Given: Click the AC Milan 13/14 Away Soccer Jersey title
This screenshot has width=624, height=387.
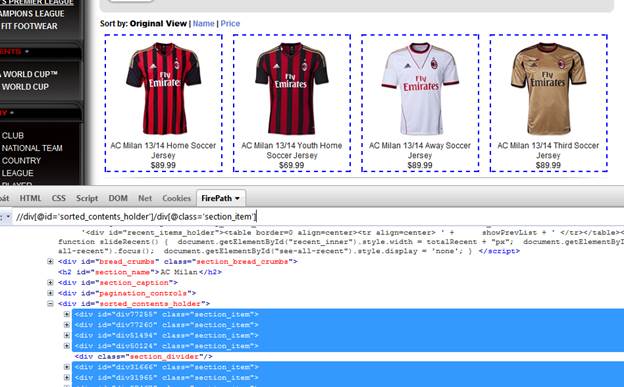Looking at the screenshot, I should [420, 150].
